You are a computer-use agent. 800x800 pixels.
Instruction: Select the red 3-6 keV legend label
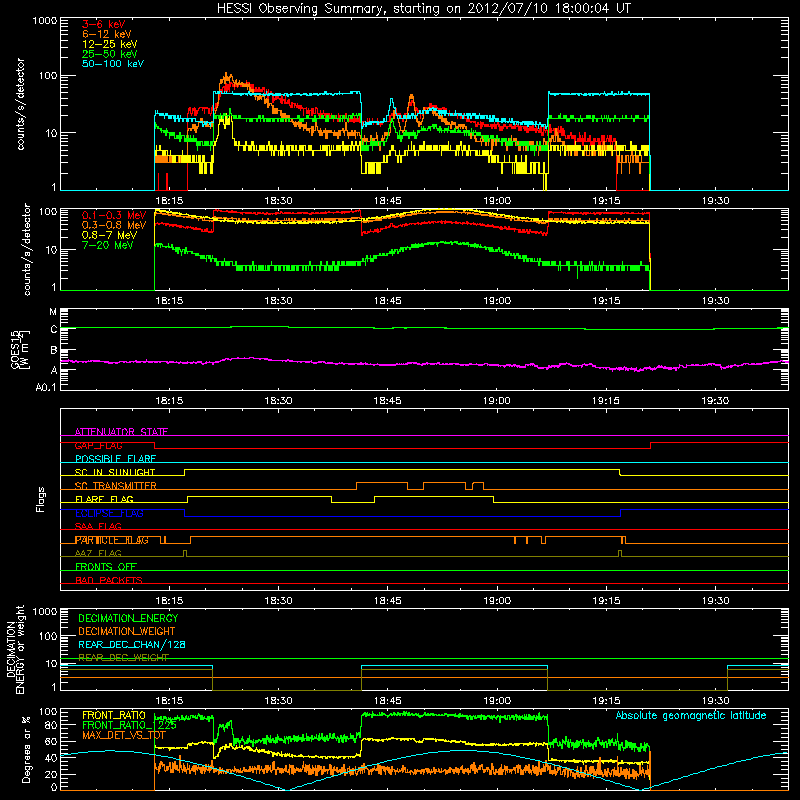[x=104, y=24]
